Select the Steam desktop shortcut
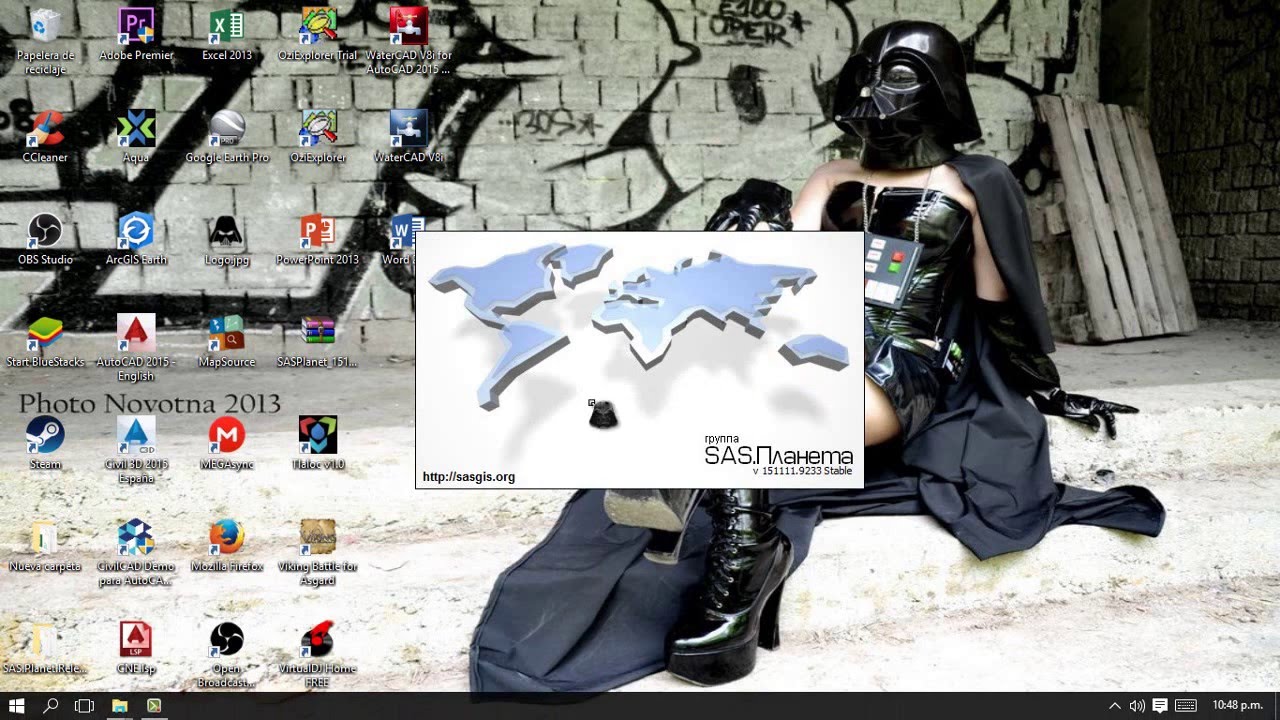 45,443
